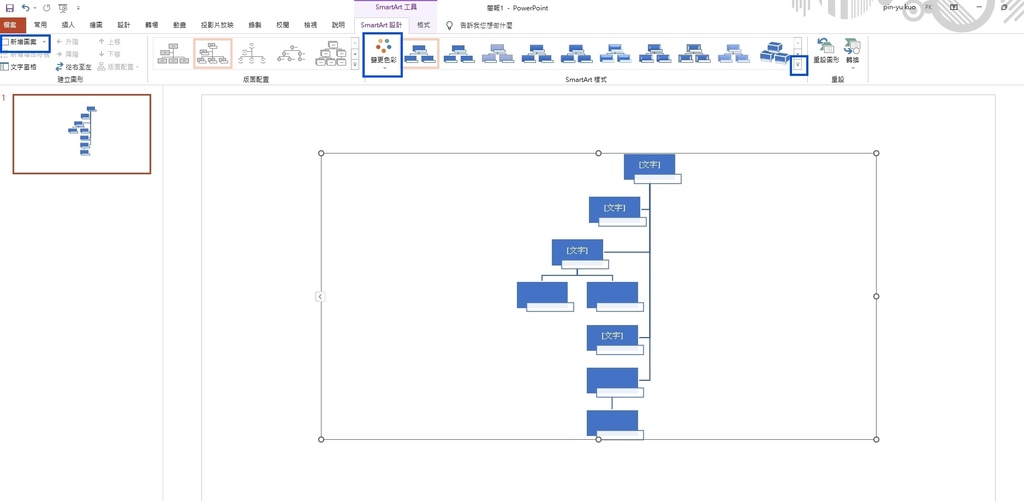This screenshot has width=1024, height=501.
Task: Click the PK account avatar
Action: 928,7
